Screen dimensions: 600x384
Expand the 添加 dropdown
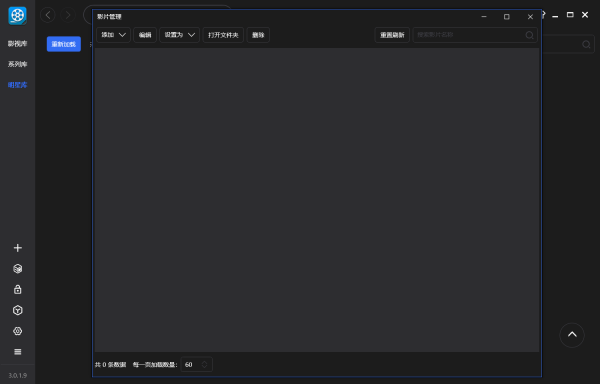click(x=113, y=35)
